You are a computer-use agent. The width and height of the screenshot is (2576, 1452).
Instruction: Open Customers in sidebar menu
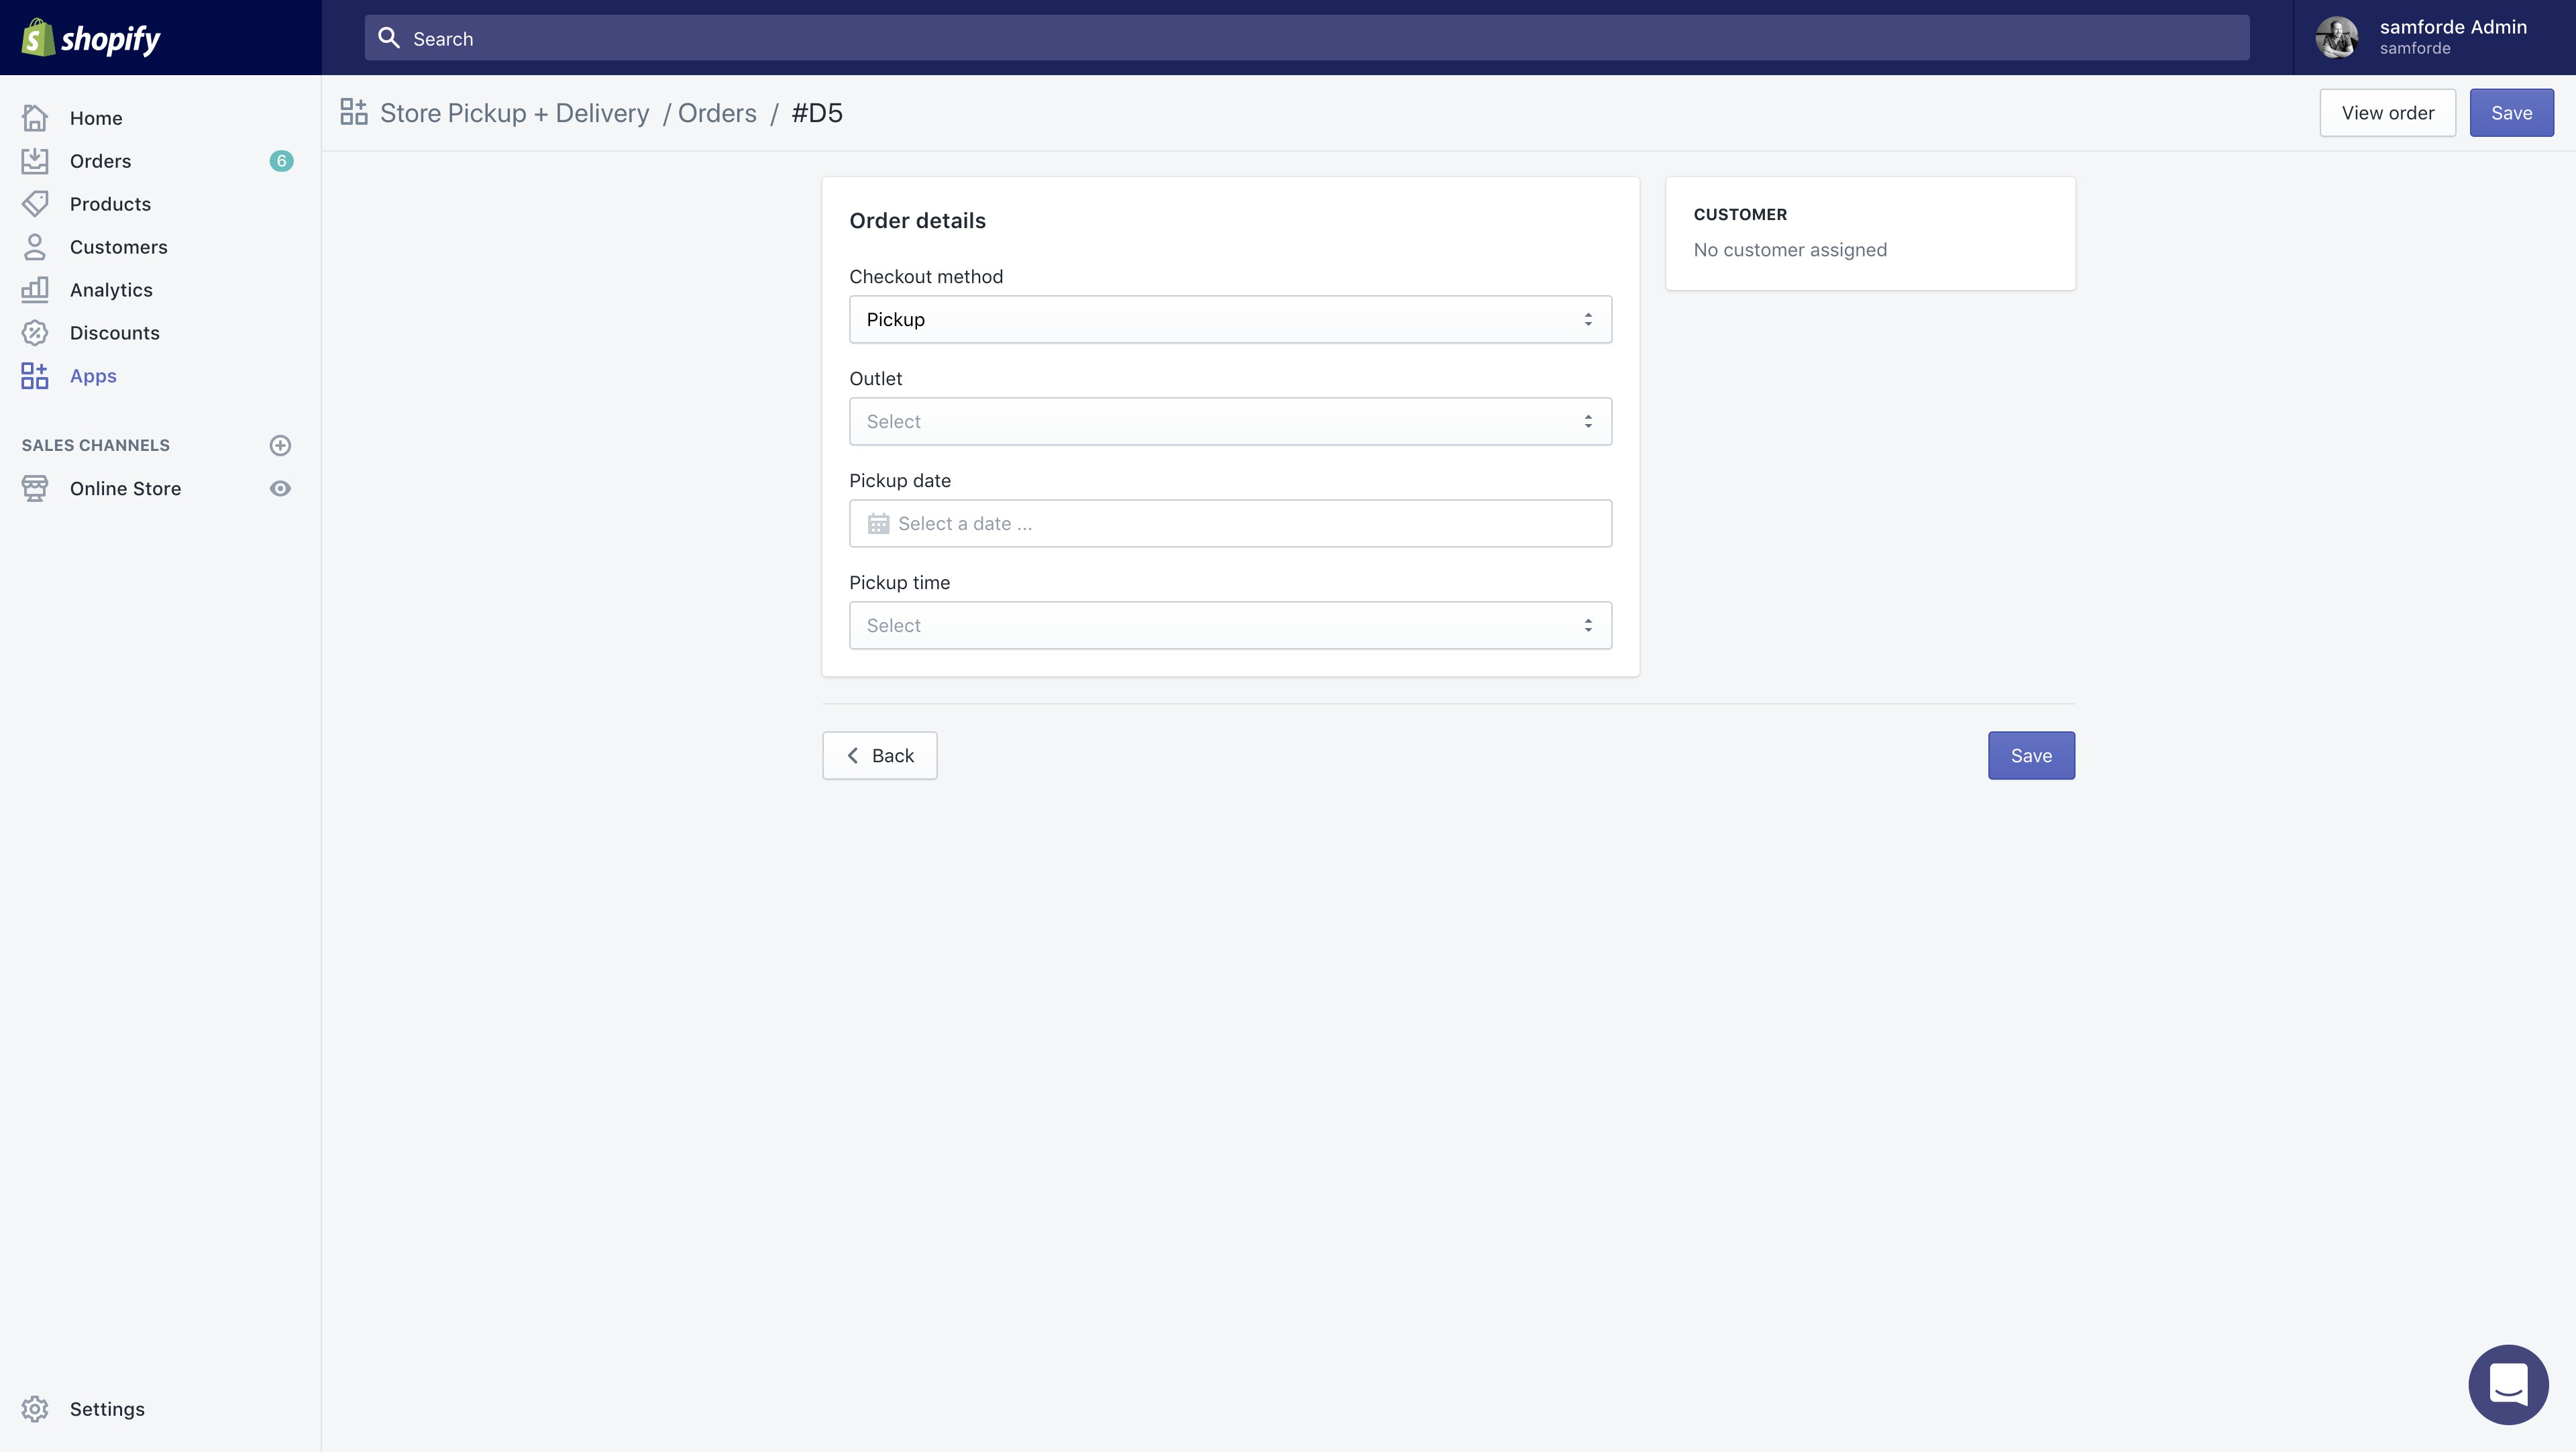[118, 247]
